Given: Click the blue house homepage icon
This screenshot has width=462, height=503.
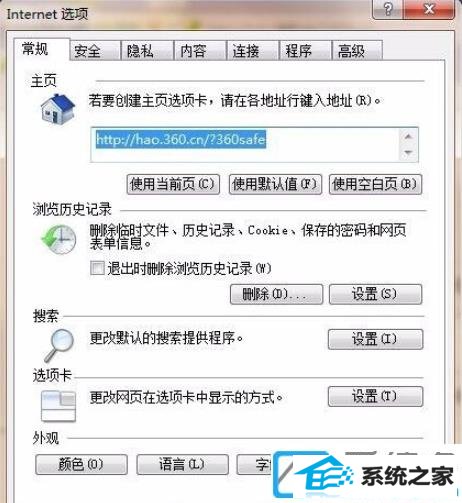Looking at the screenshot, I should click(58, 109).
